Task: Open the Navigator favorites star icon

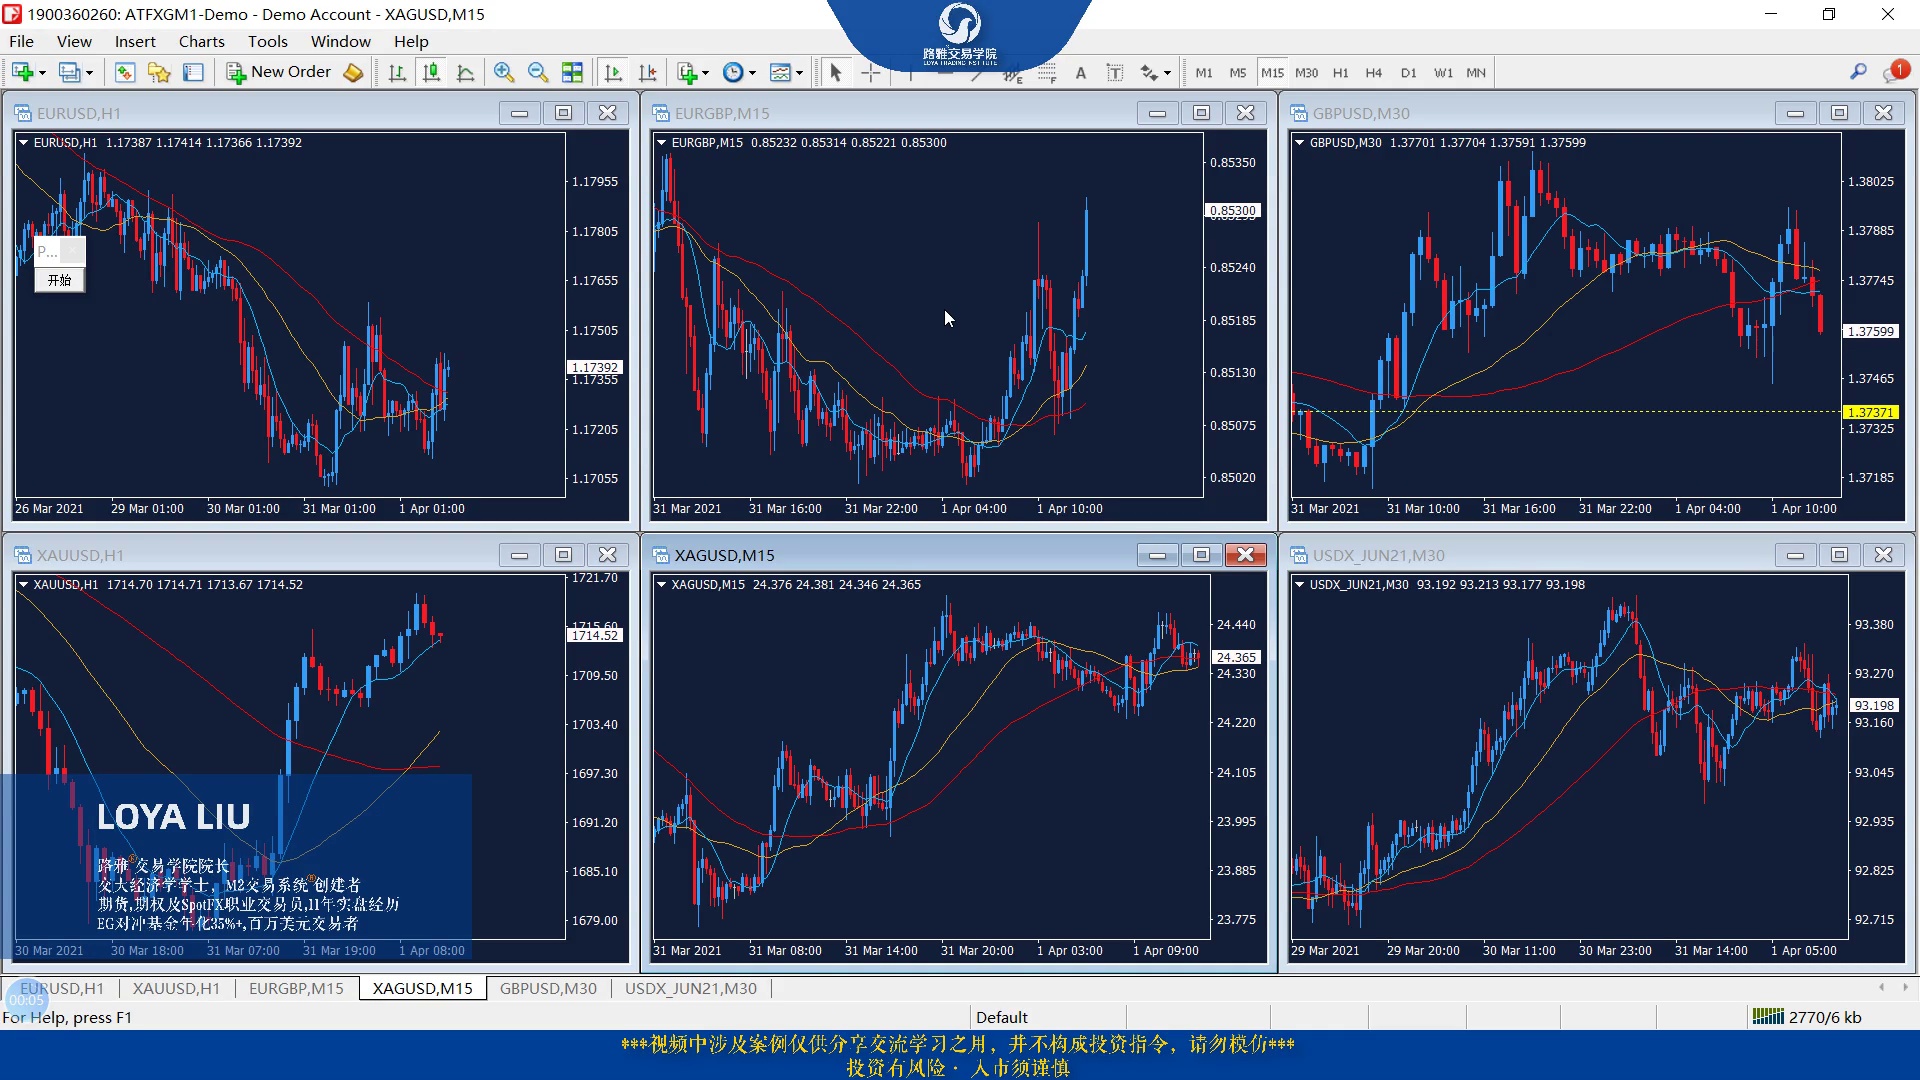Action: pos(159,72)
